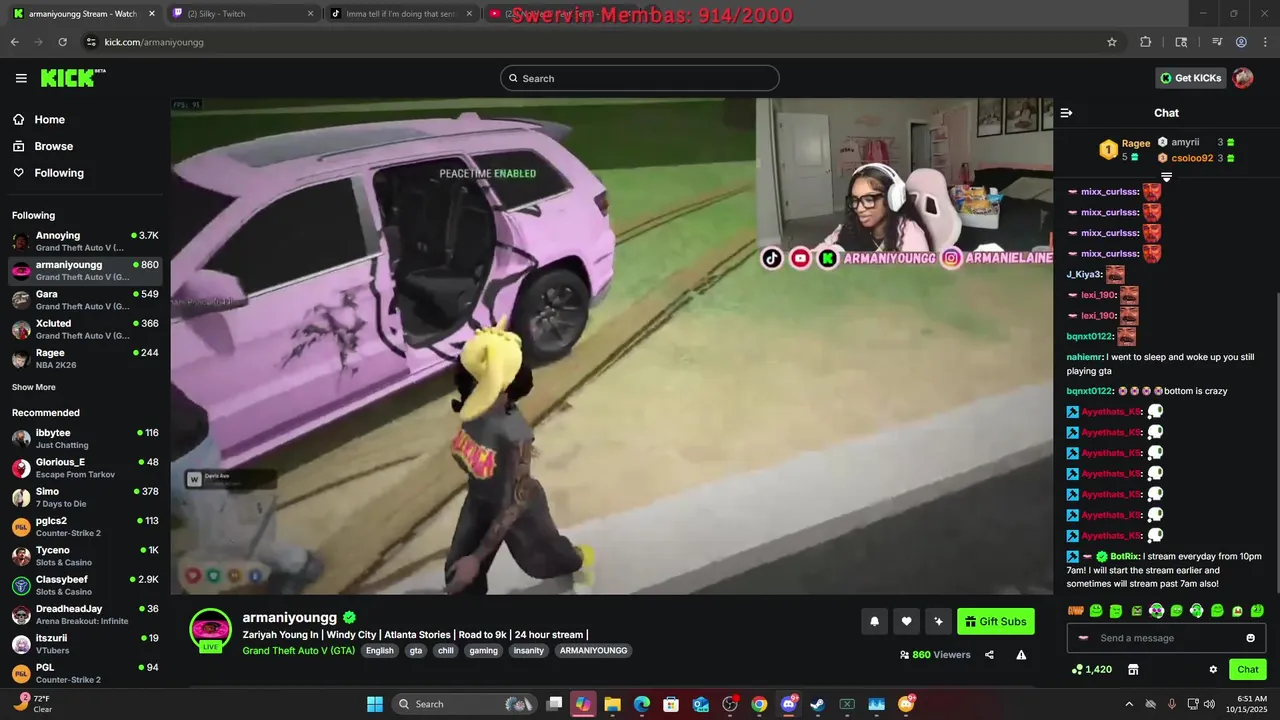Open browser extensions puzzle icon
This screenshot has width=1280, height=720.
click(x=1146, y=42)
